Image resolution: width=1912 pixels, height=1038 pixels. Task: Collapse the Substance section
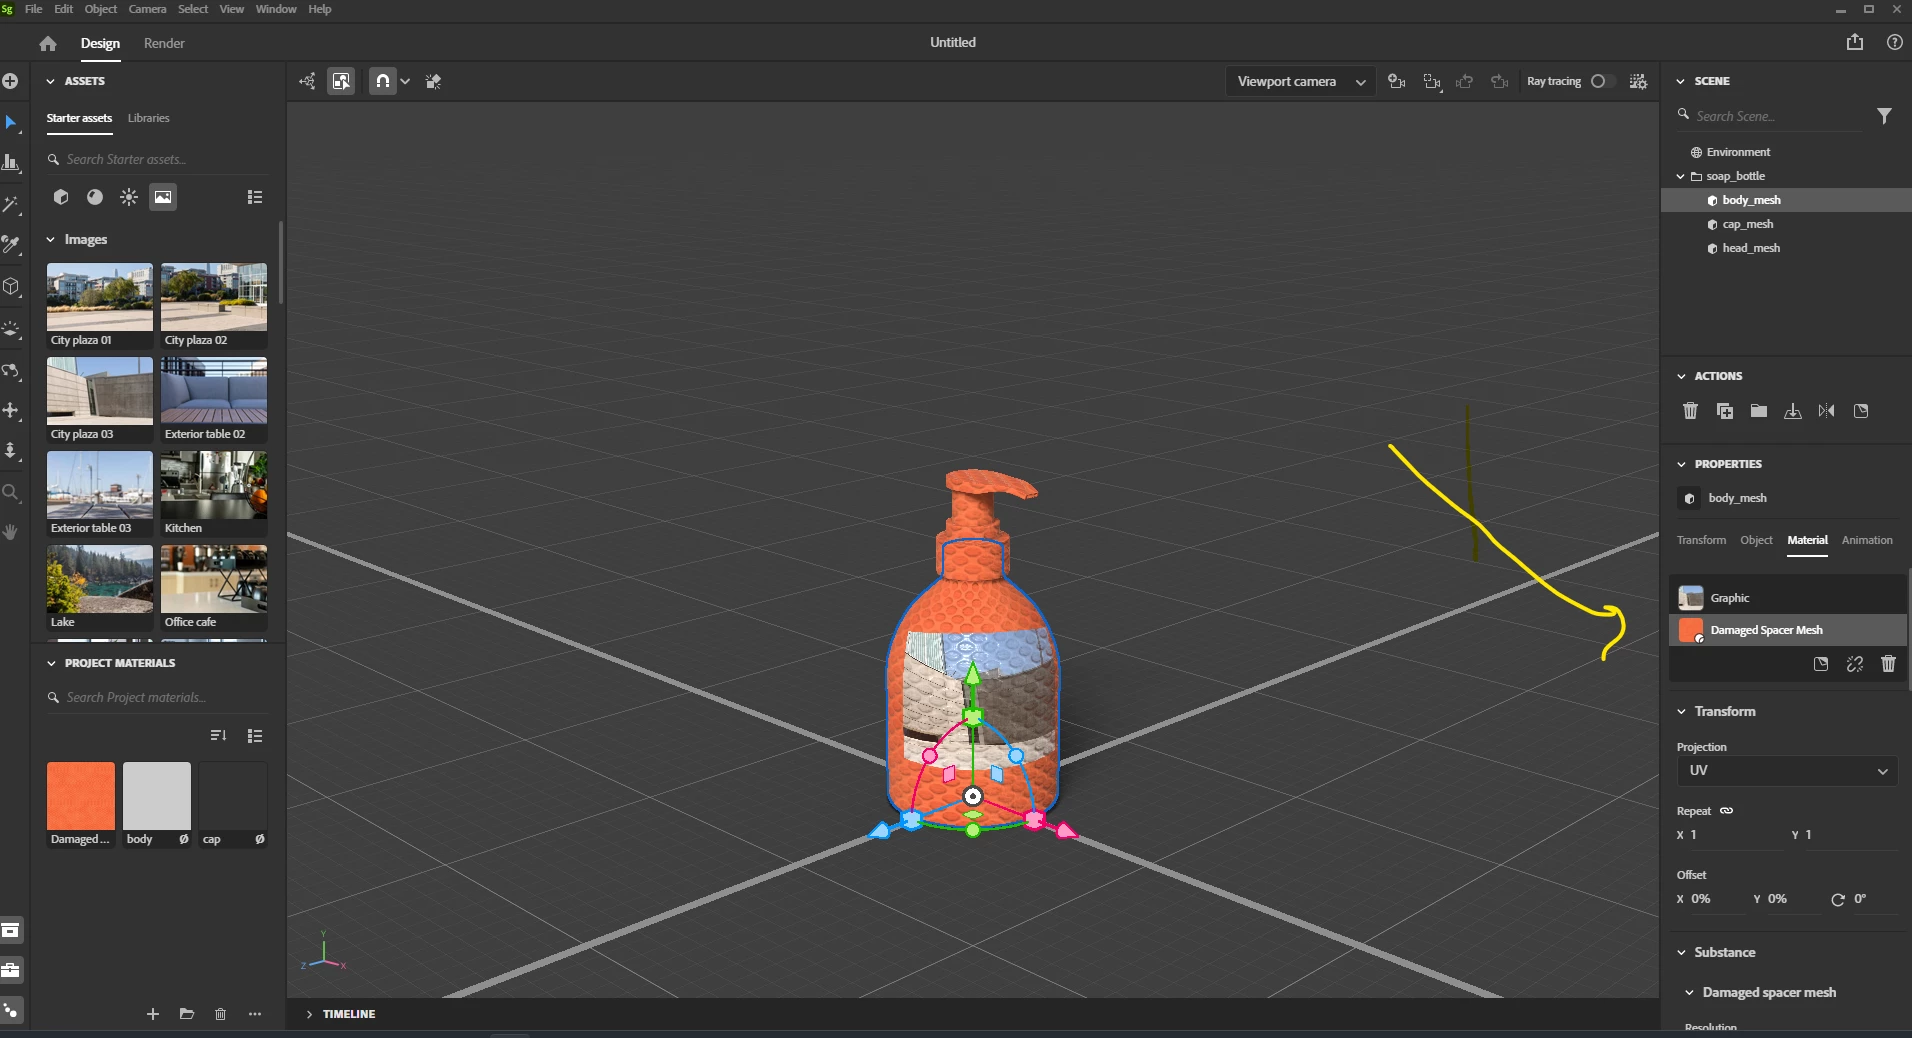pos(1681,953)
